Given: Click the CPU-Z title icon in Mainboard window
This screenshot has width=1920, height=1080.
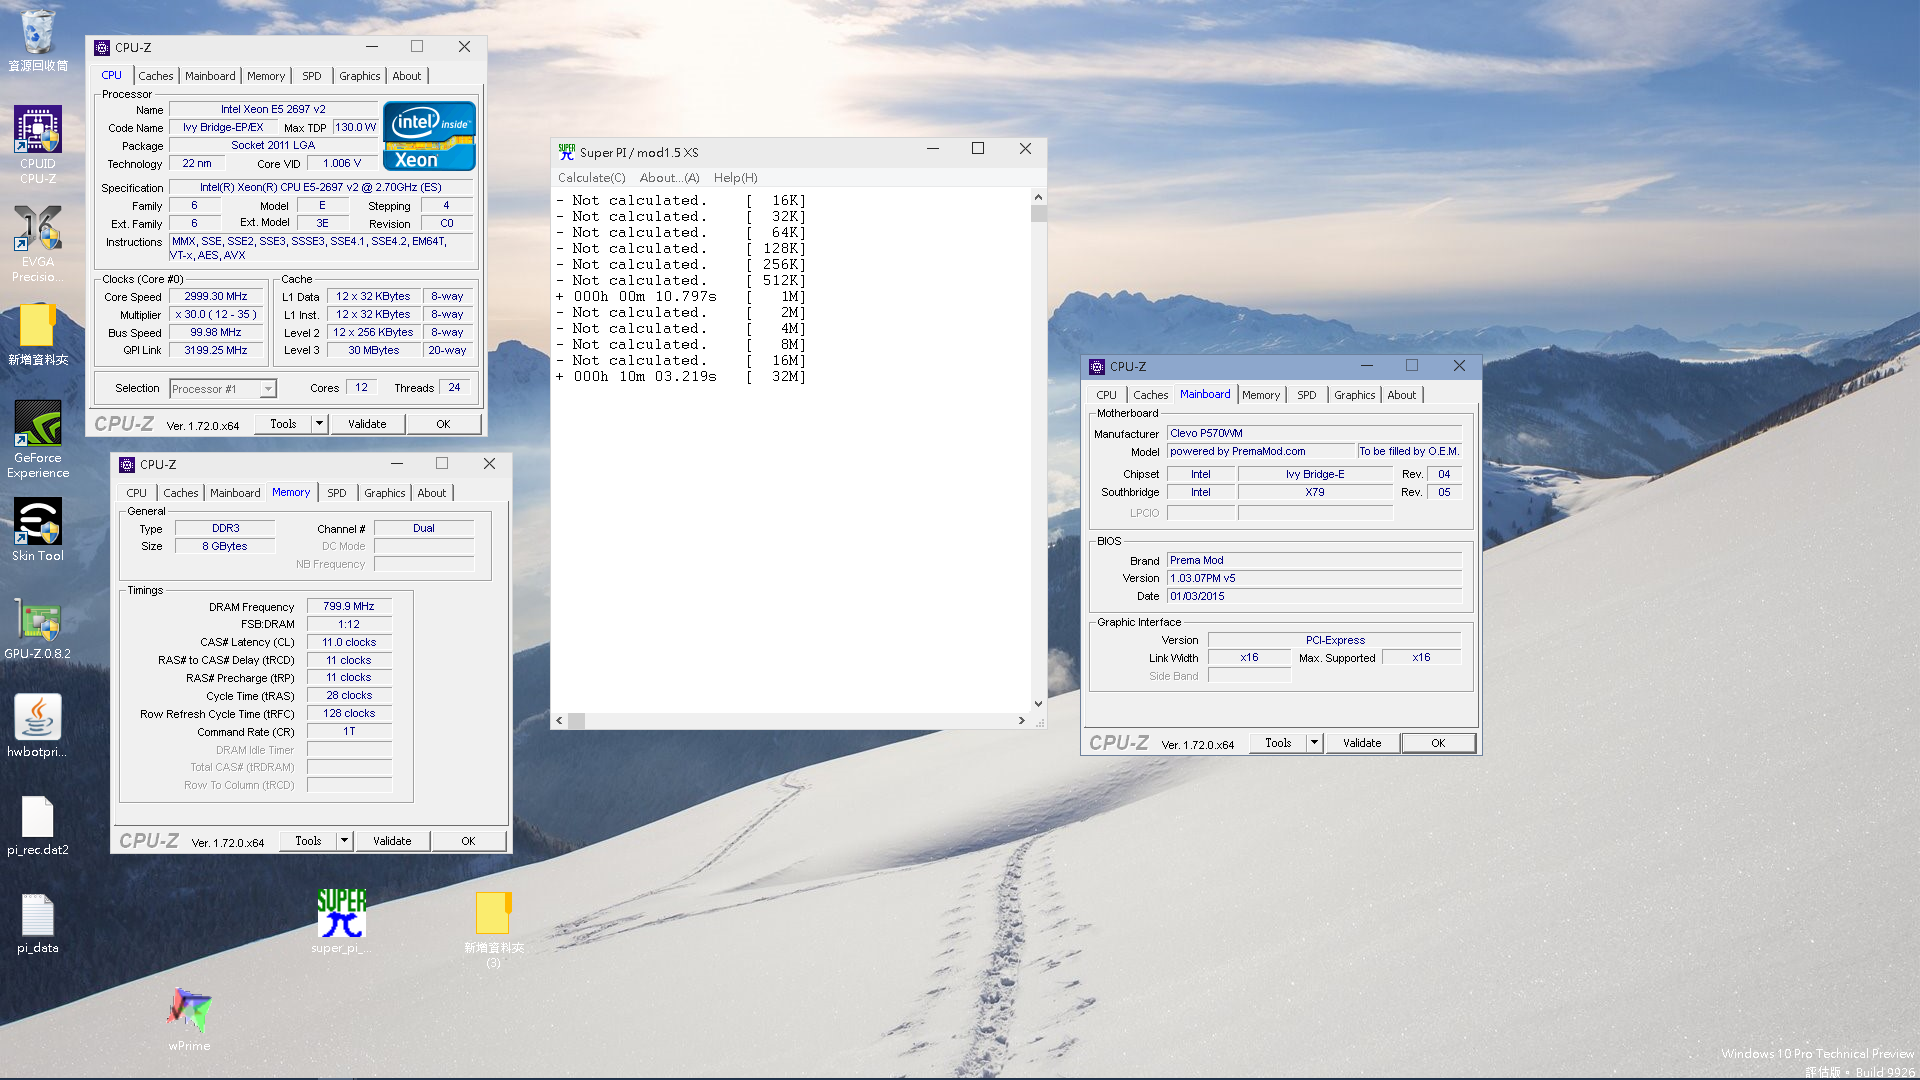Looking at the screenshot, I should (1097, 366).
